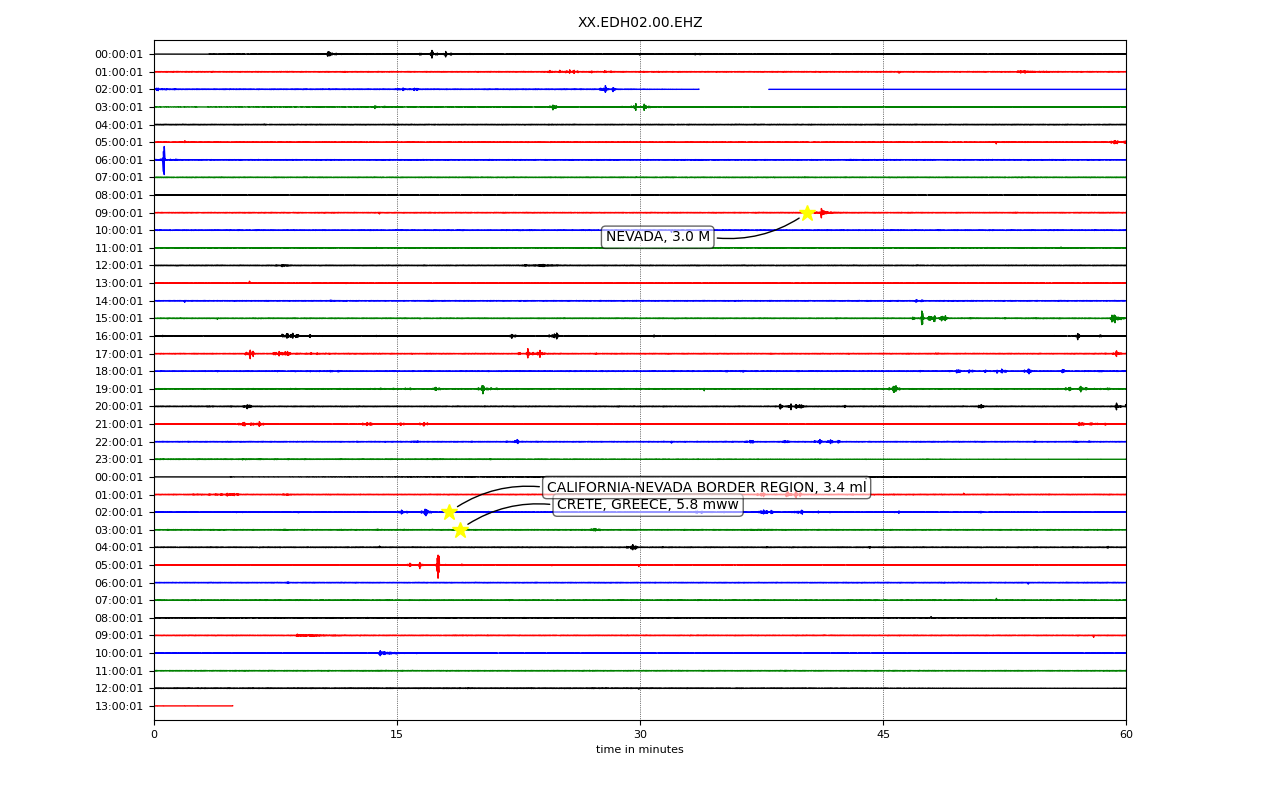Click the CRETE, GREECE, 5.8 mww label
This screenshot has width=1280, height=800.
click(x=648, y=505)
